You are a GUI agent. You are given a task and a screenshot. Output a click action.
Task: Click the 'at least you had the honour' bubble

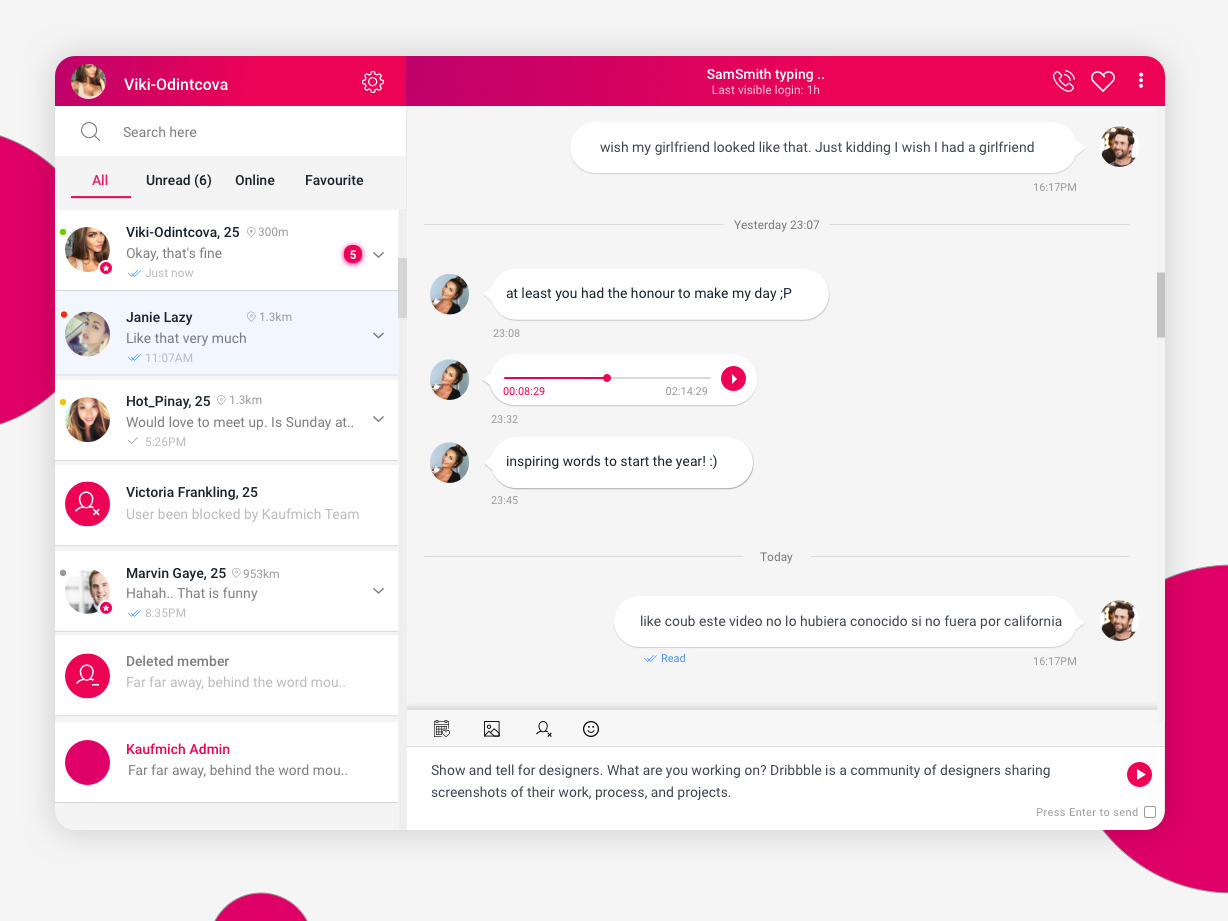tap(659, 294)
